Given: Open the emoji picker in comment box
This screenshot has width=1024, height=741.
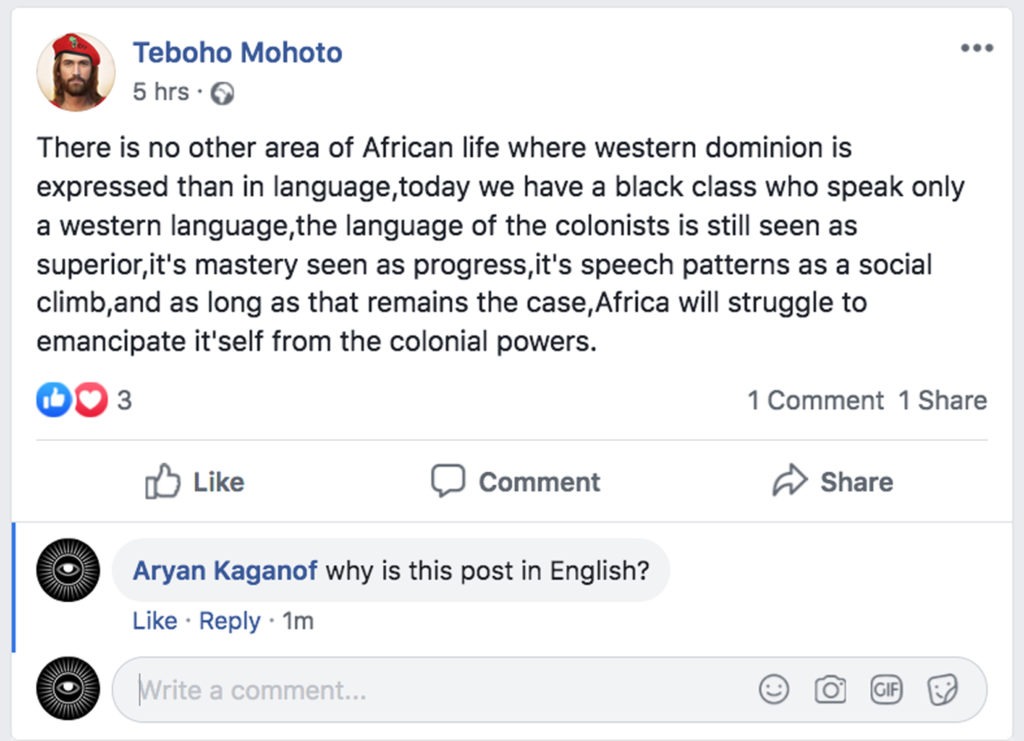Looking at the screenshot, I should 774,689.
